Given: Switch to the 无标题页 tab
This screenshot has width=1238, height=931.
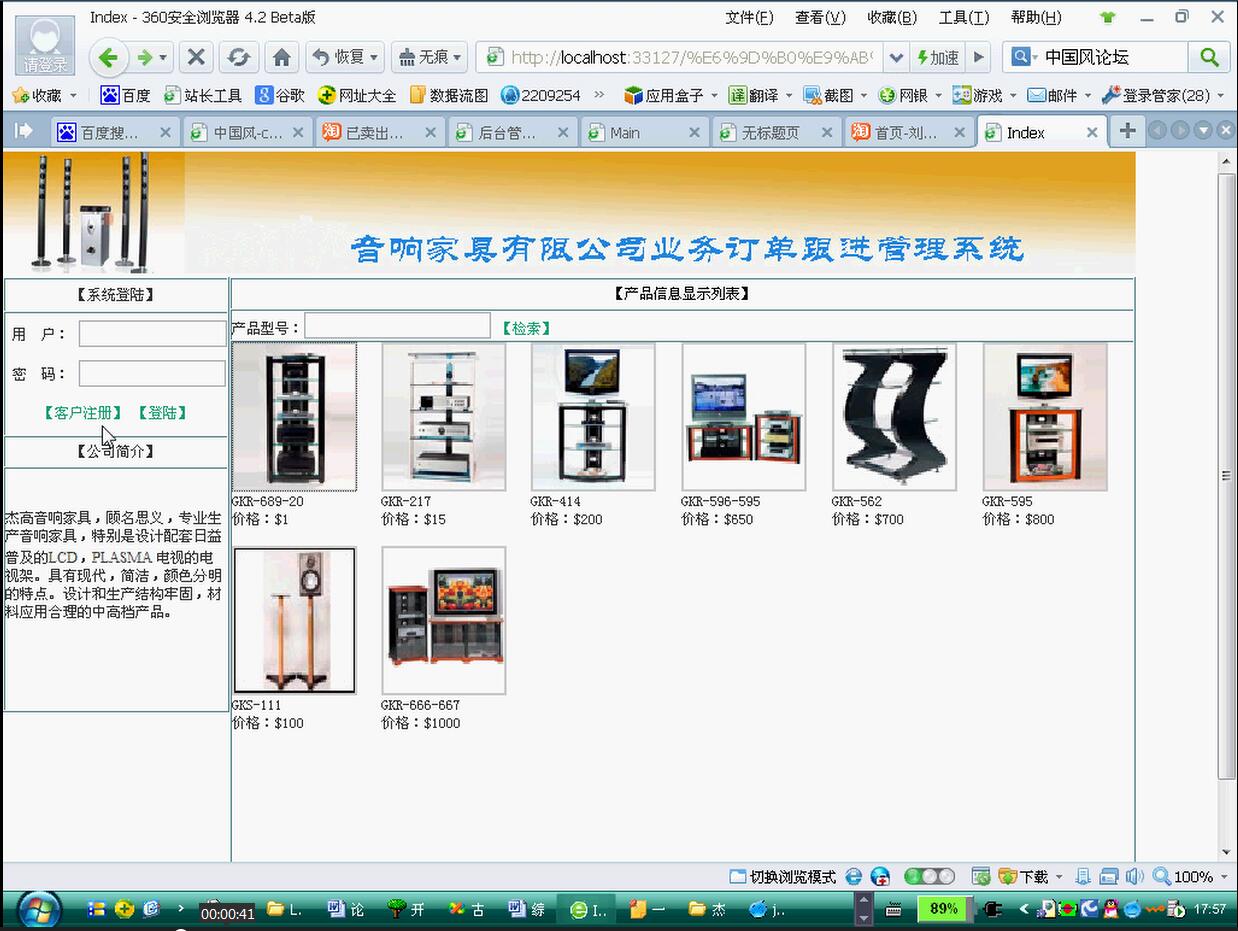Looking at the screenshot, I should tap(775, 132).
